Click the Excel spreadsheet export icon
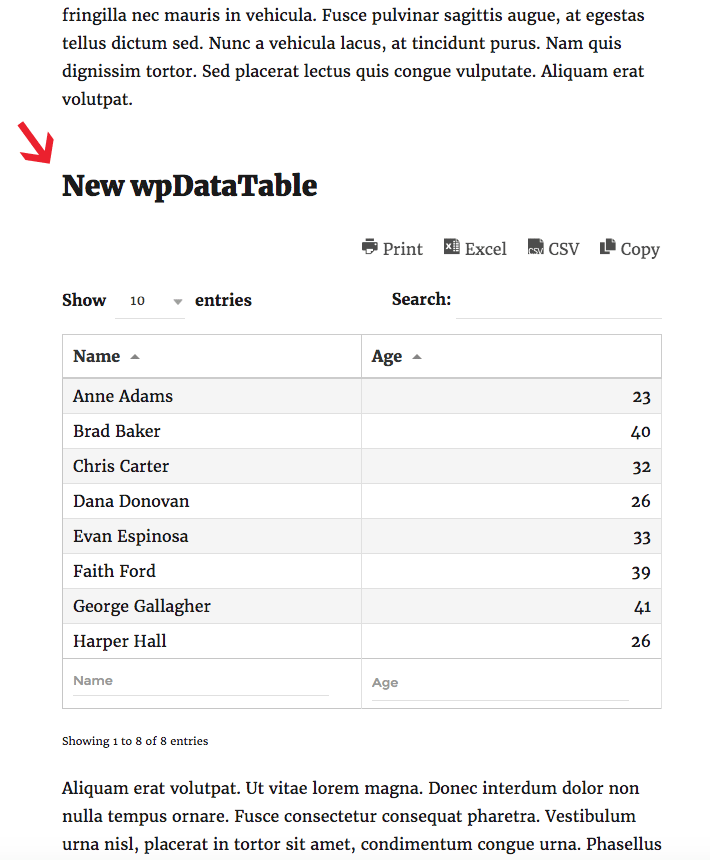 coord(452,247)
